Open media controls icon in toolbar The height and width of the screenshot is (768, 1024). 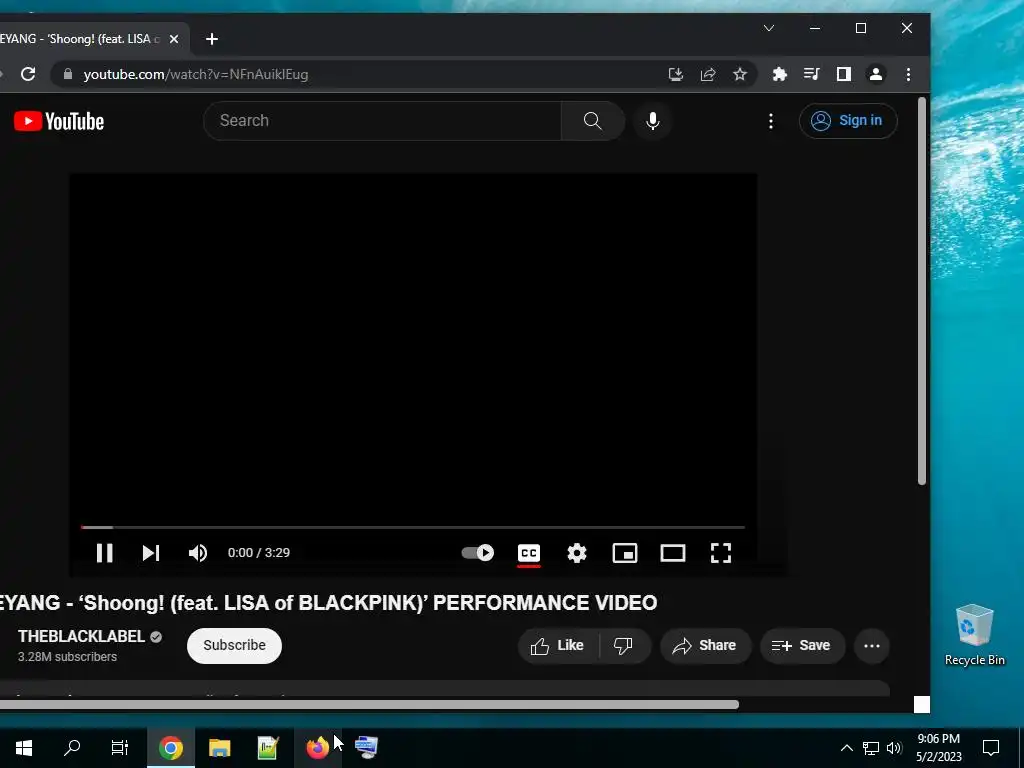[812, 74]
